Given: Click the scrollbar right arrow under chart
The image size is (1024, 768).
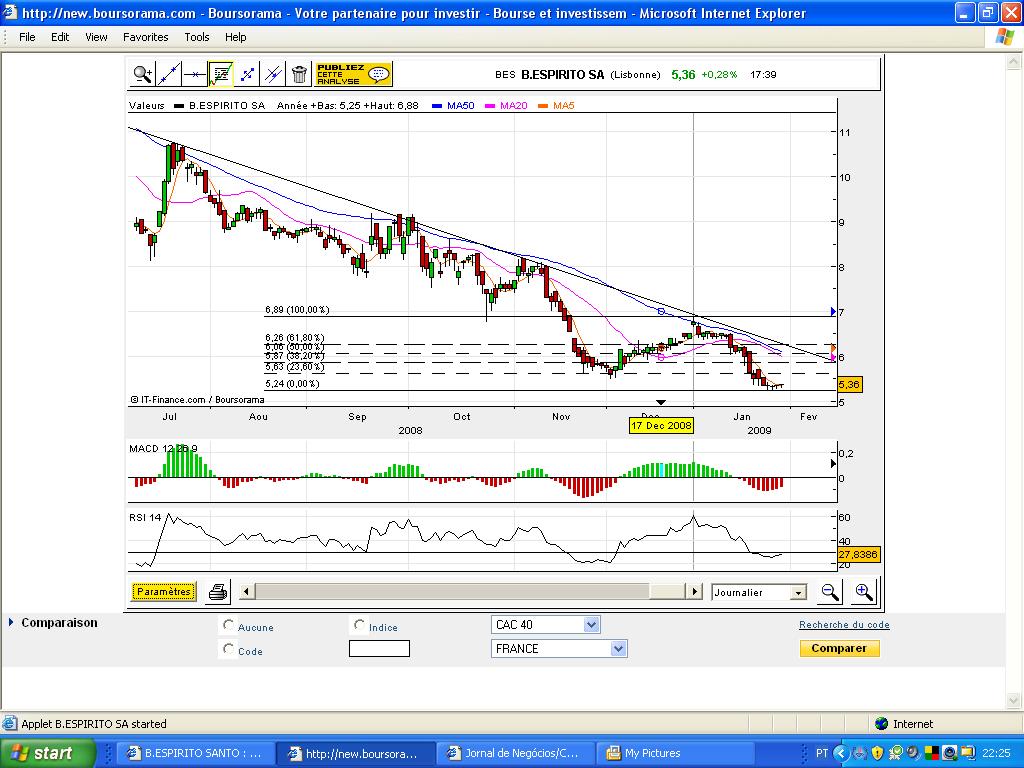Looking at the screenshot, I should (694, 592).
